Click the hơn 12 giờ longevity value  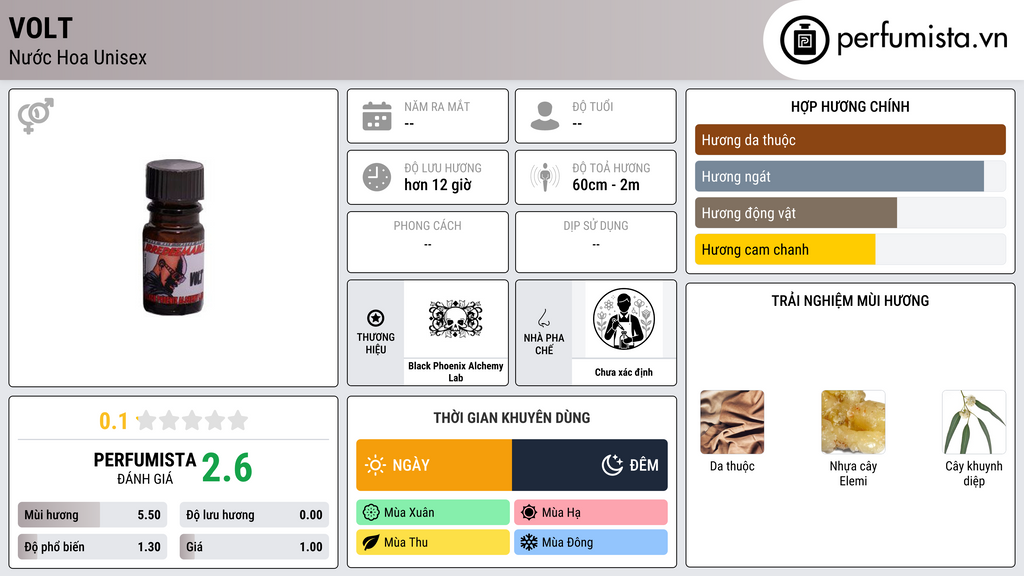tap(438, 185)
